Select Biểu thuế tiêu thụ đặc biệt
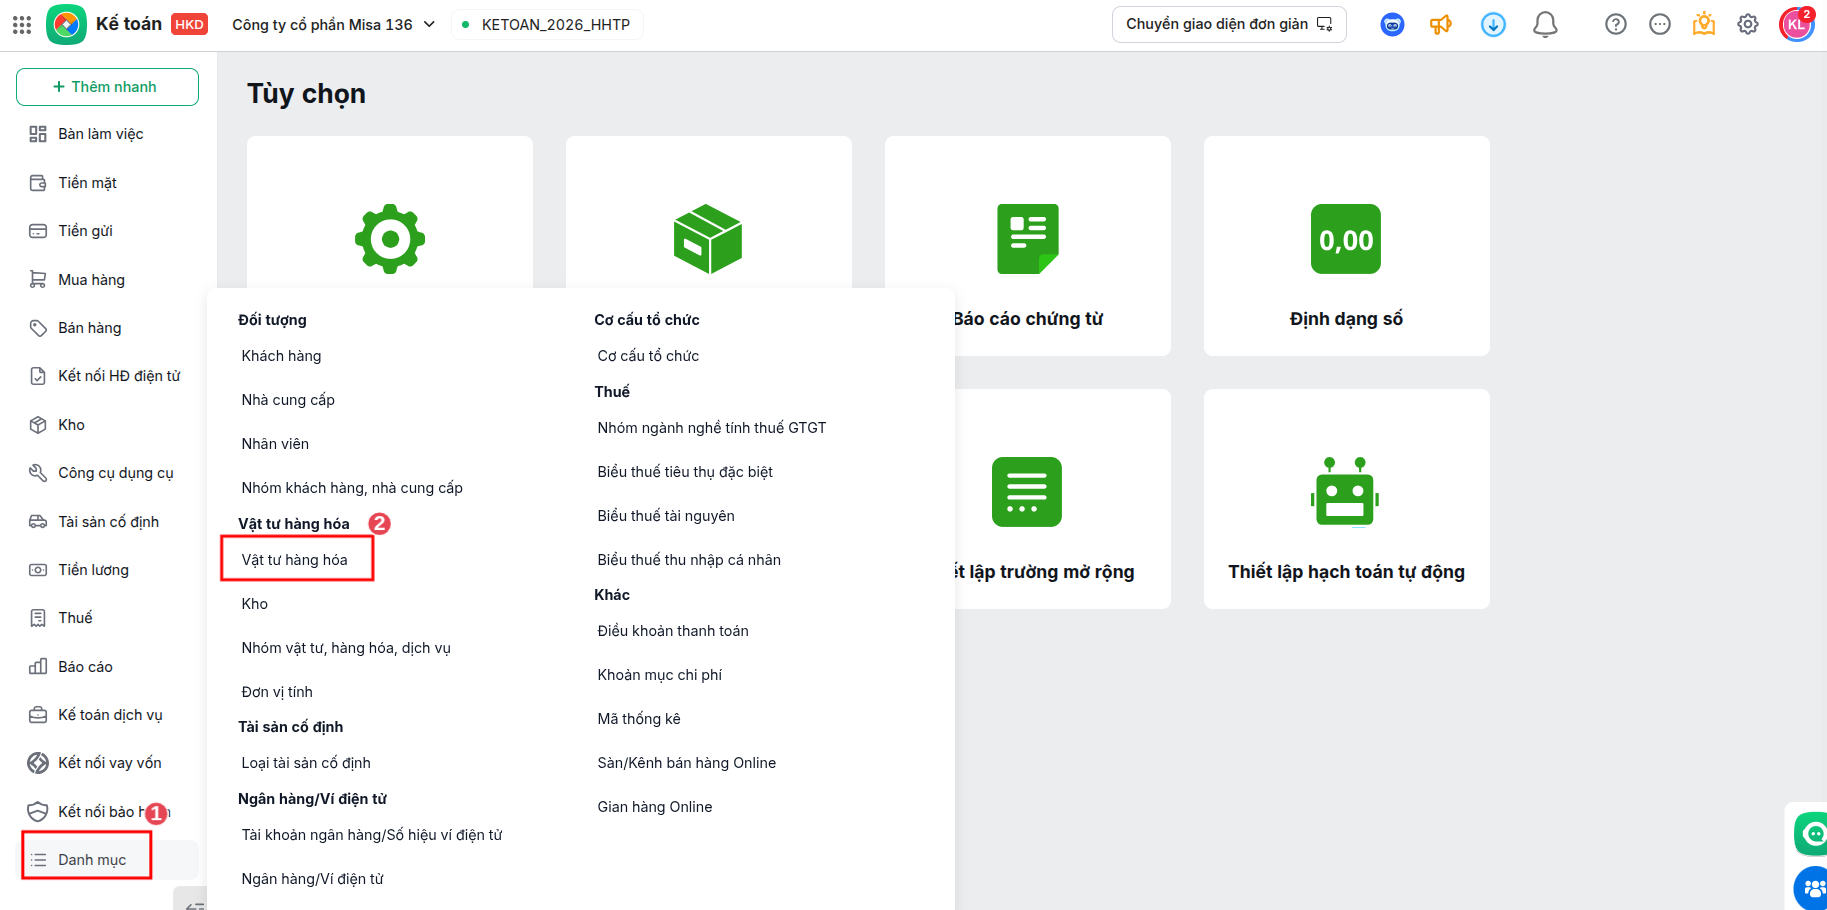 685,472
